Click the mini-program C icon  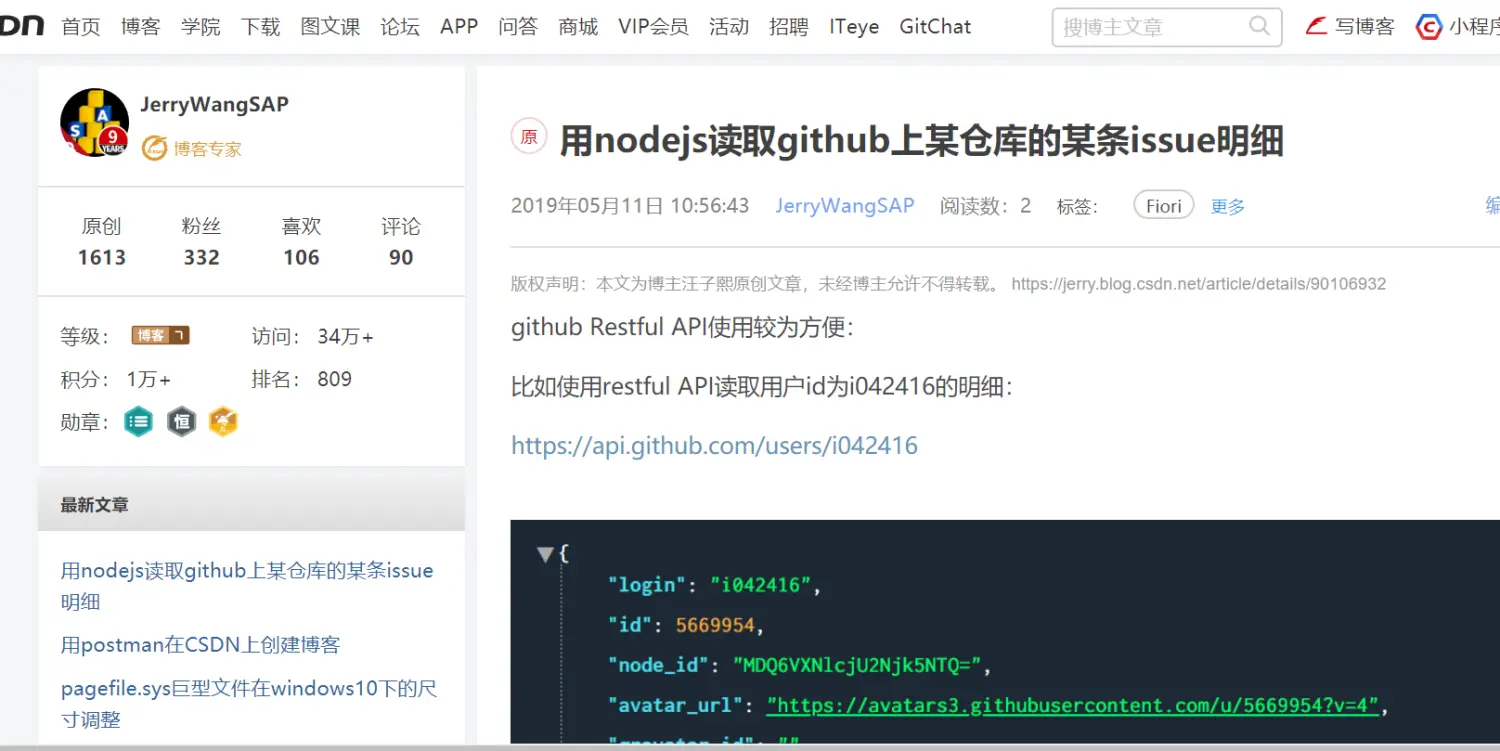click(x=1429, y=27)
